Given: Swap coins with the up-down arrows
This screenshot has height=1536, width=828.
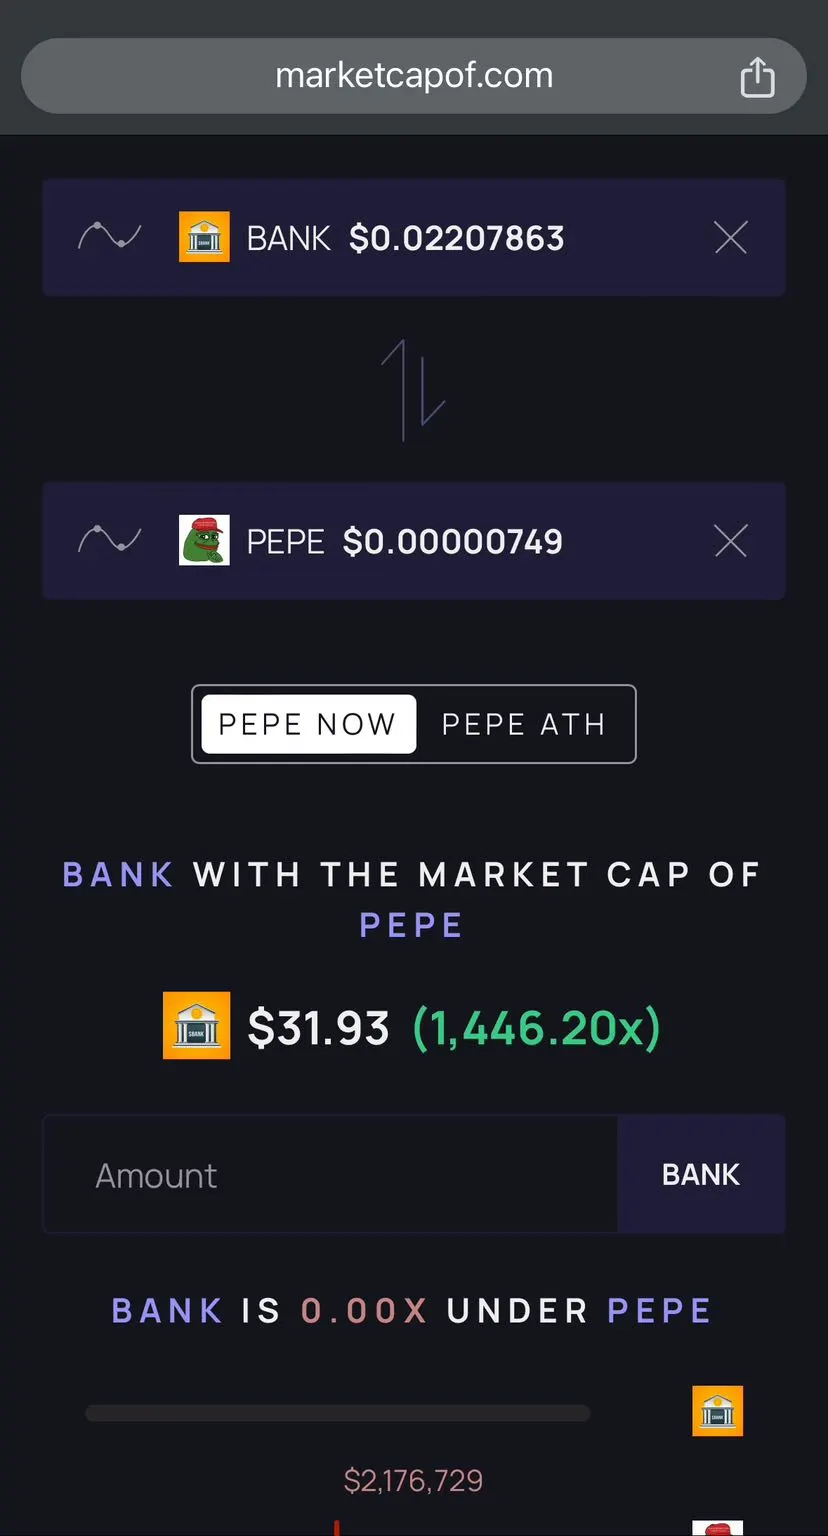Looking at the screenshot, I should (413, 390).
